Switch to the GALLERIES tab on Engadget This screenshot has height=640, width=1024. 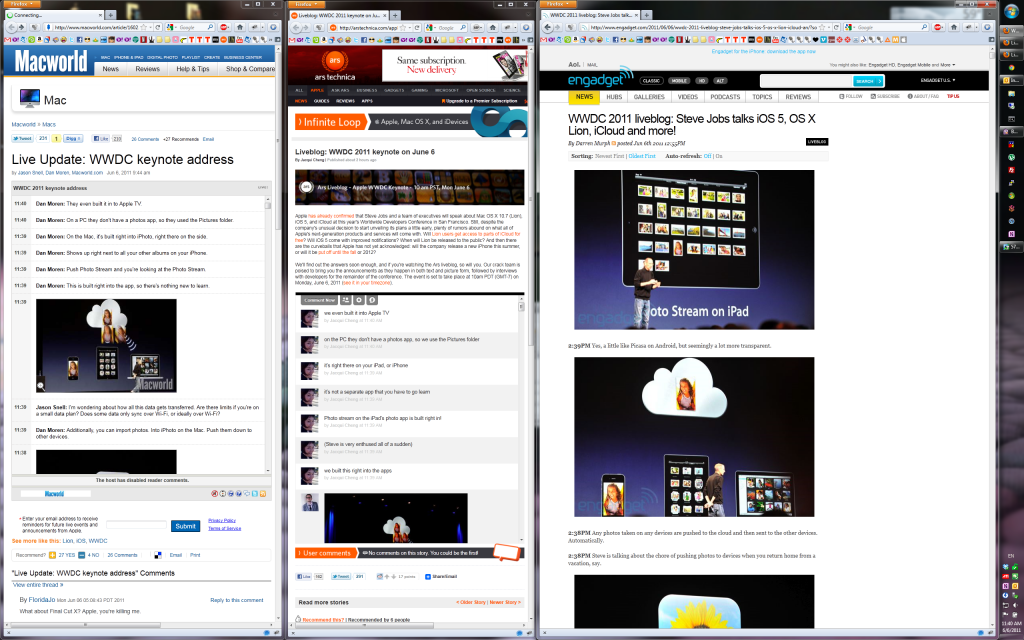point(649,97)
